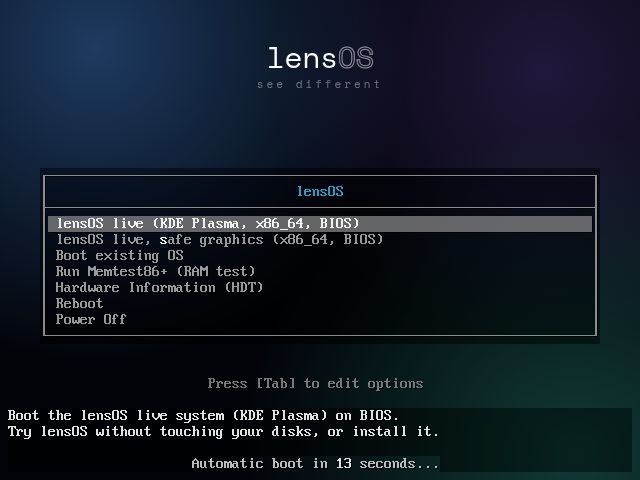Select lensOS live (KDE Plasma, x86_64, BIOS)
This screenshot has height=480, width=640.
click(x=320, y=224)
